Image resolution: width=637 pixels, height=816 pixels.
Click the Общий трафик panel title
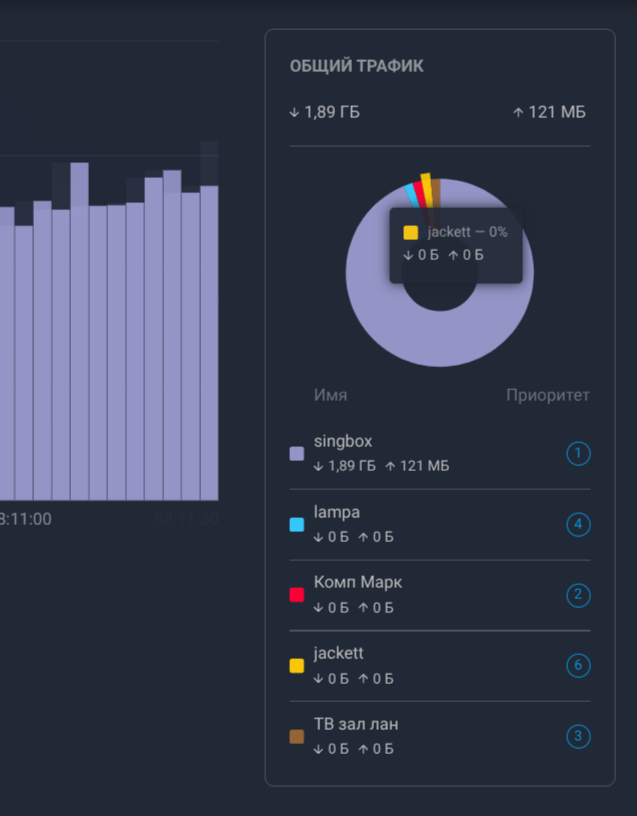point(357,66)
